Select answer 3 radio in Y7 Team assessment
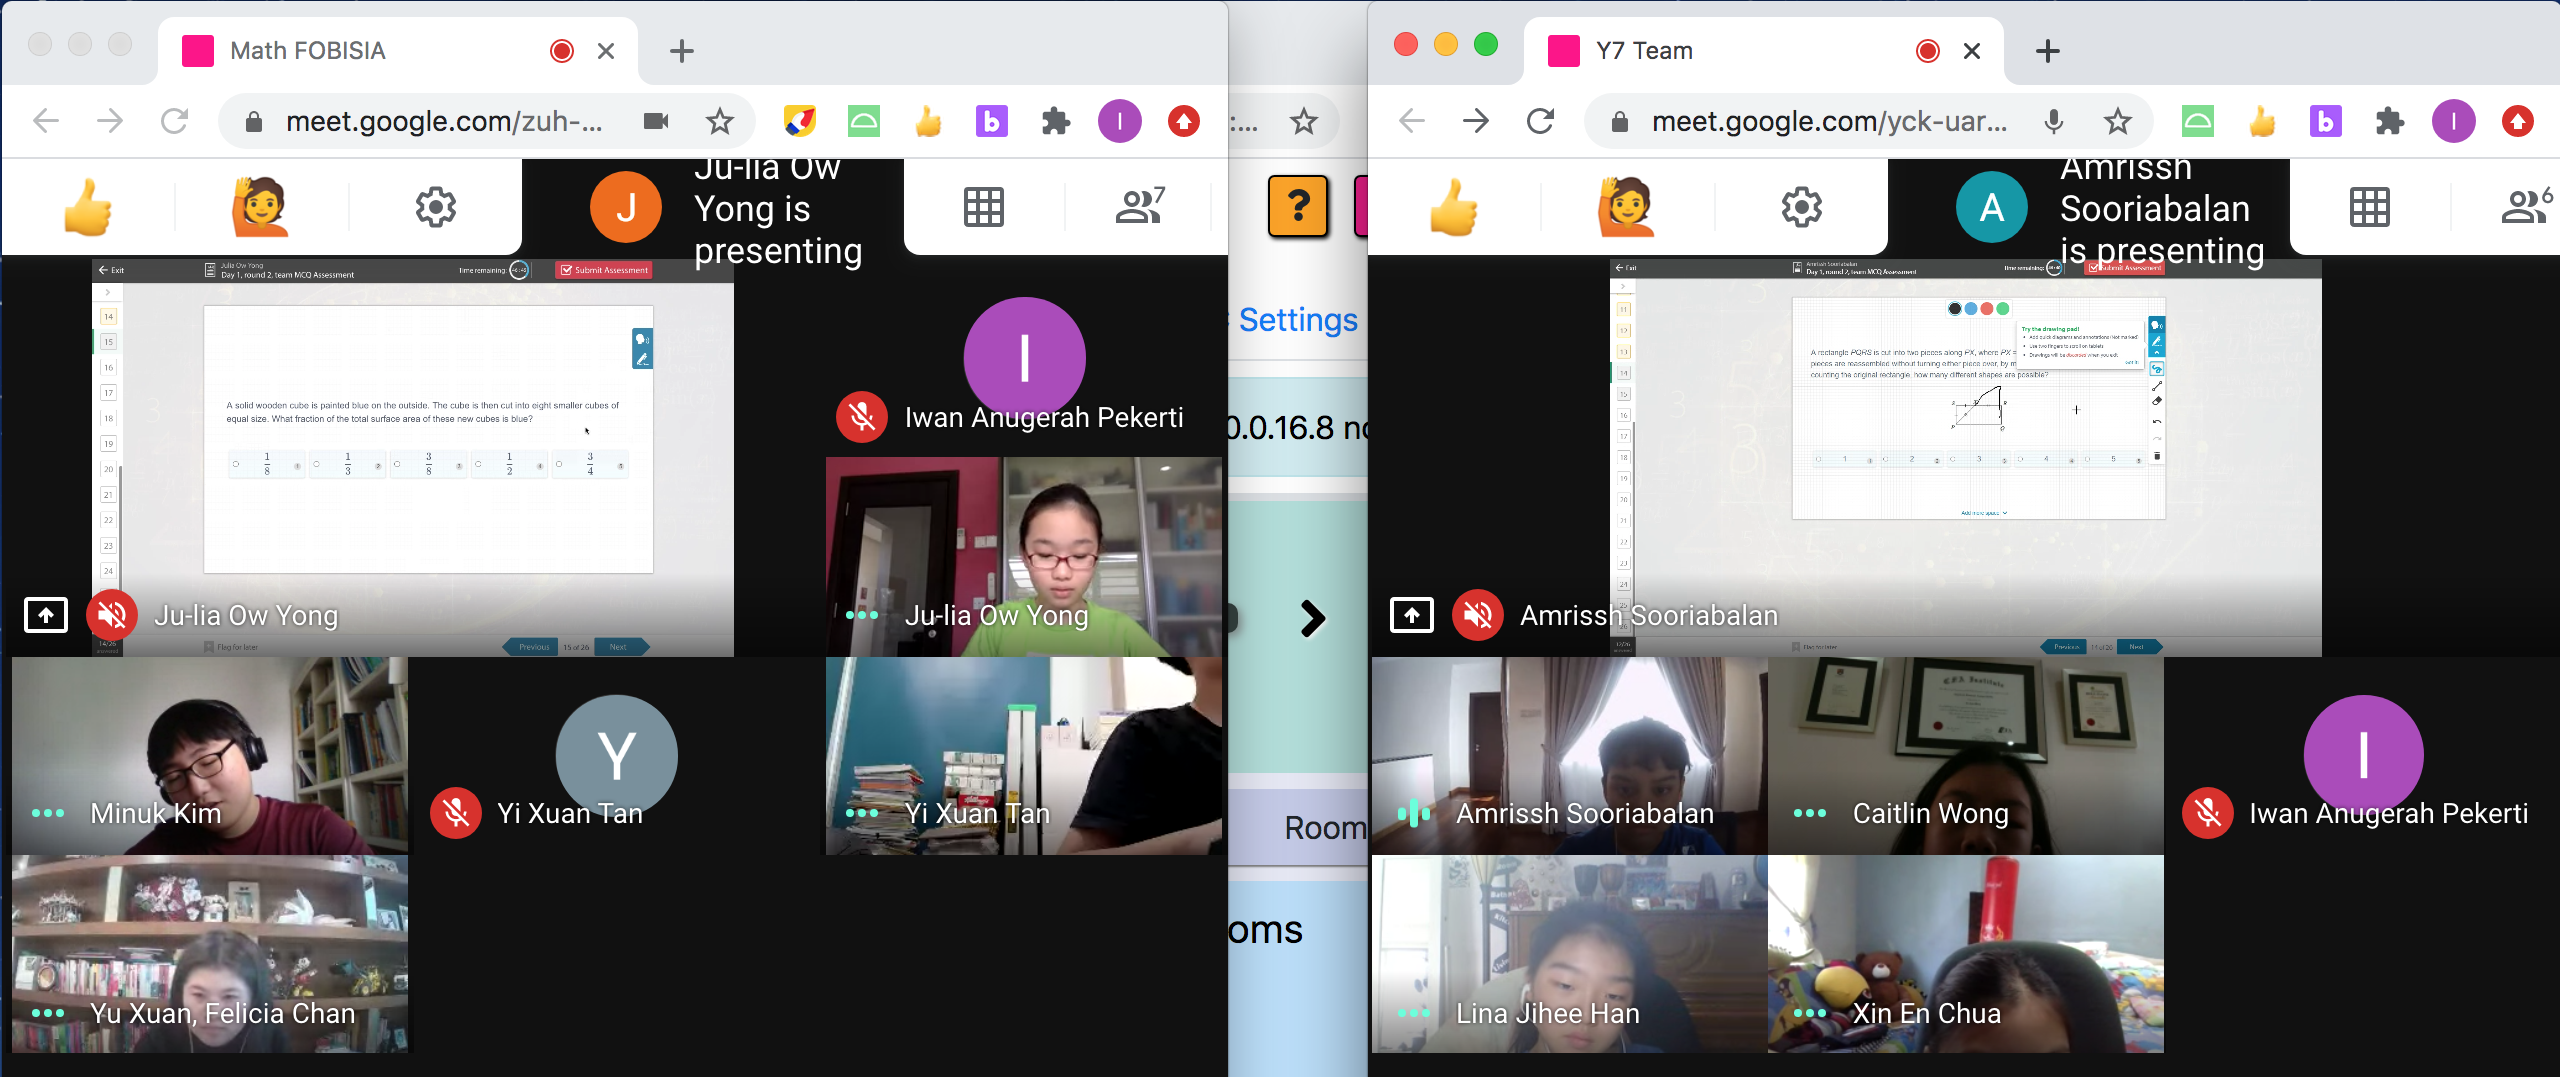Viewport: 2560px width, 1077px height. click(1953, 459)
